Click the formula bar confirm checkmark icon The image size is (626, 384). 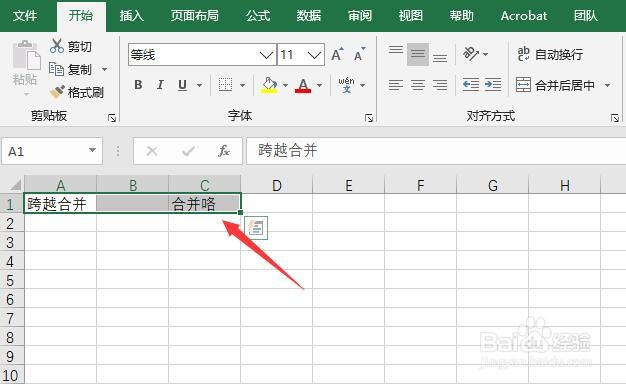pos(188,151)
